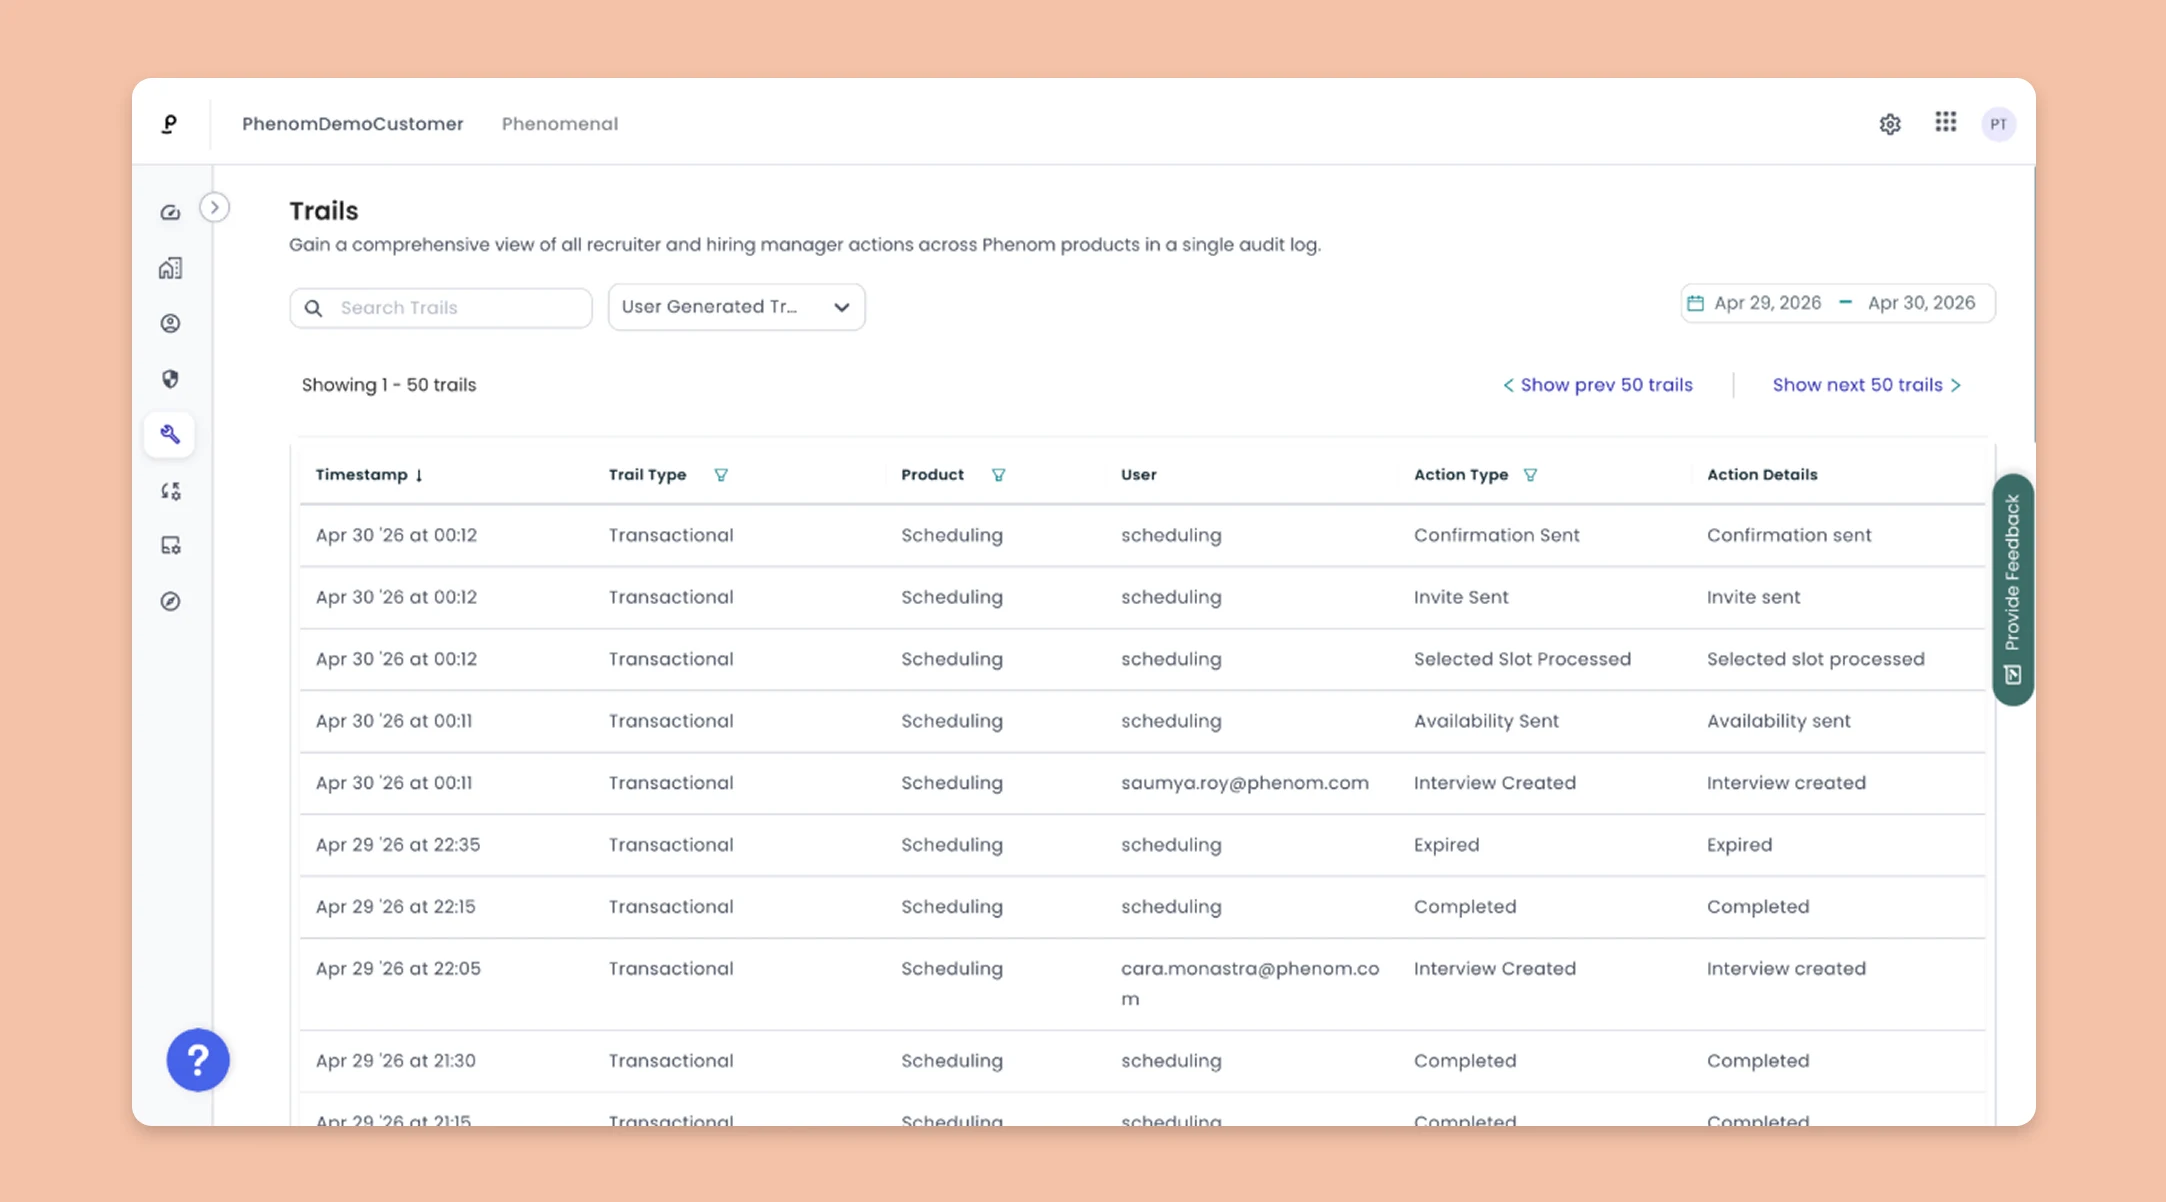Click the blue help question mark button
This screenshot has height=1202, width=2166.
pyautogui.click(x=198, y=1060)
